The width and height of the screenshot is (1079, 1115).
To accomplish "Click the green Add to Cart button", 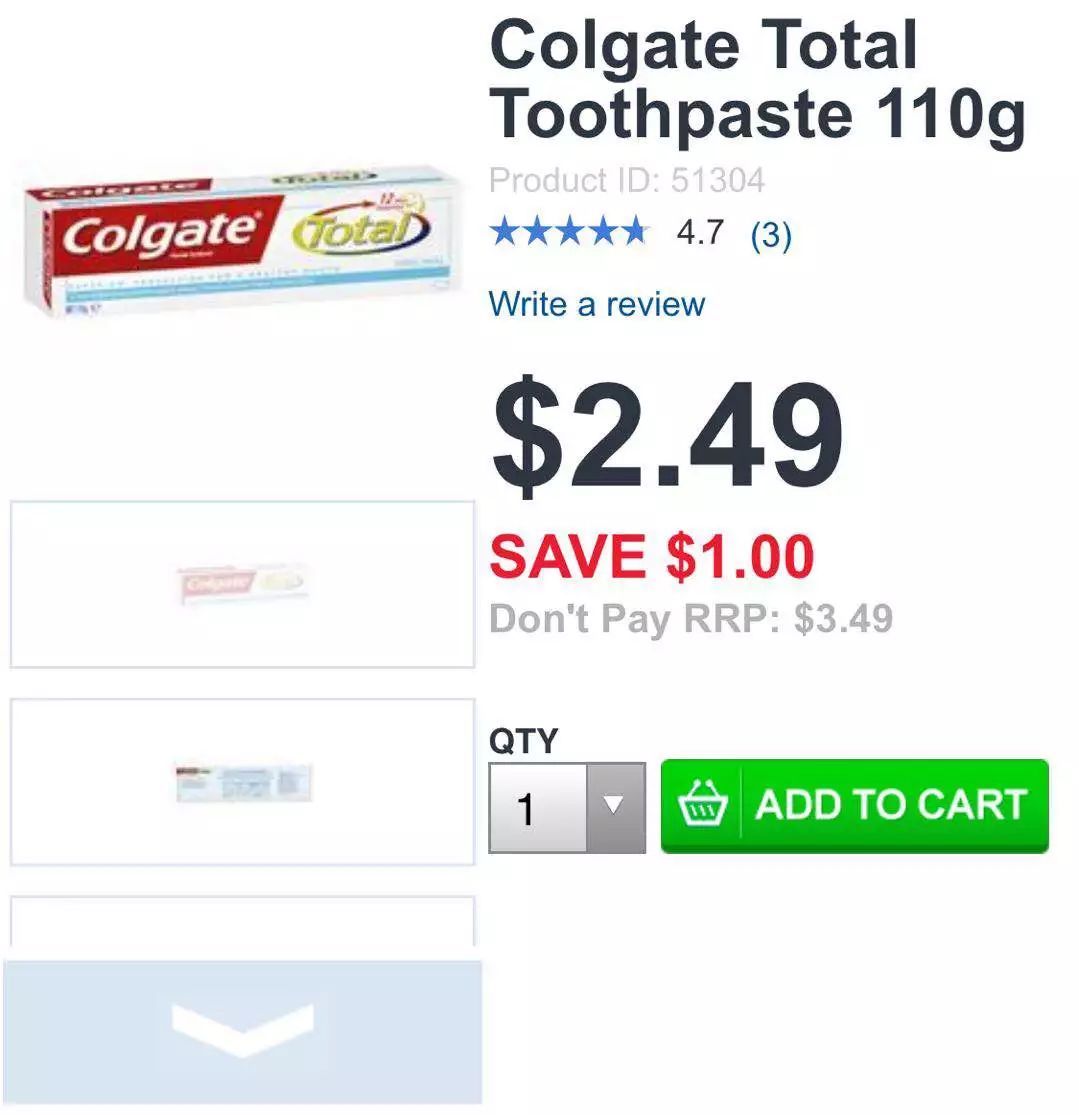I will [x=854, y=806].
